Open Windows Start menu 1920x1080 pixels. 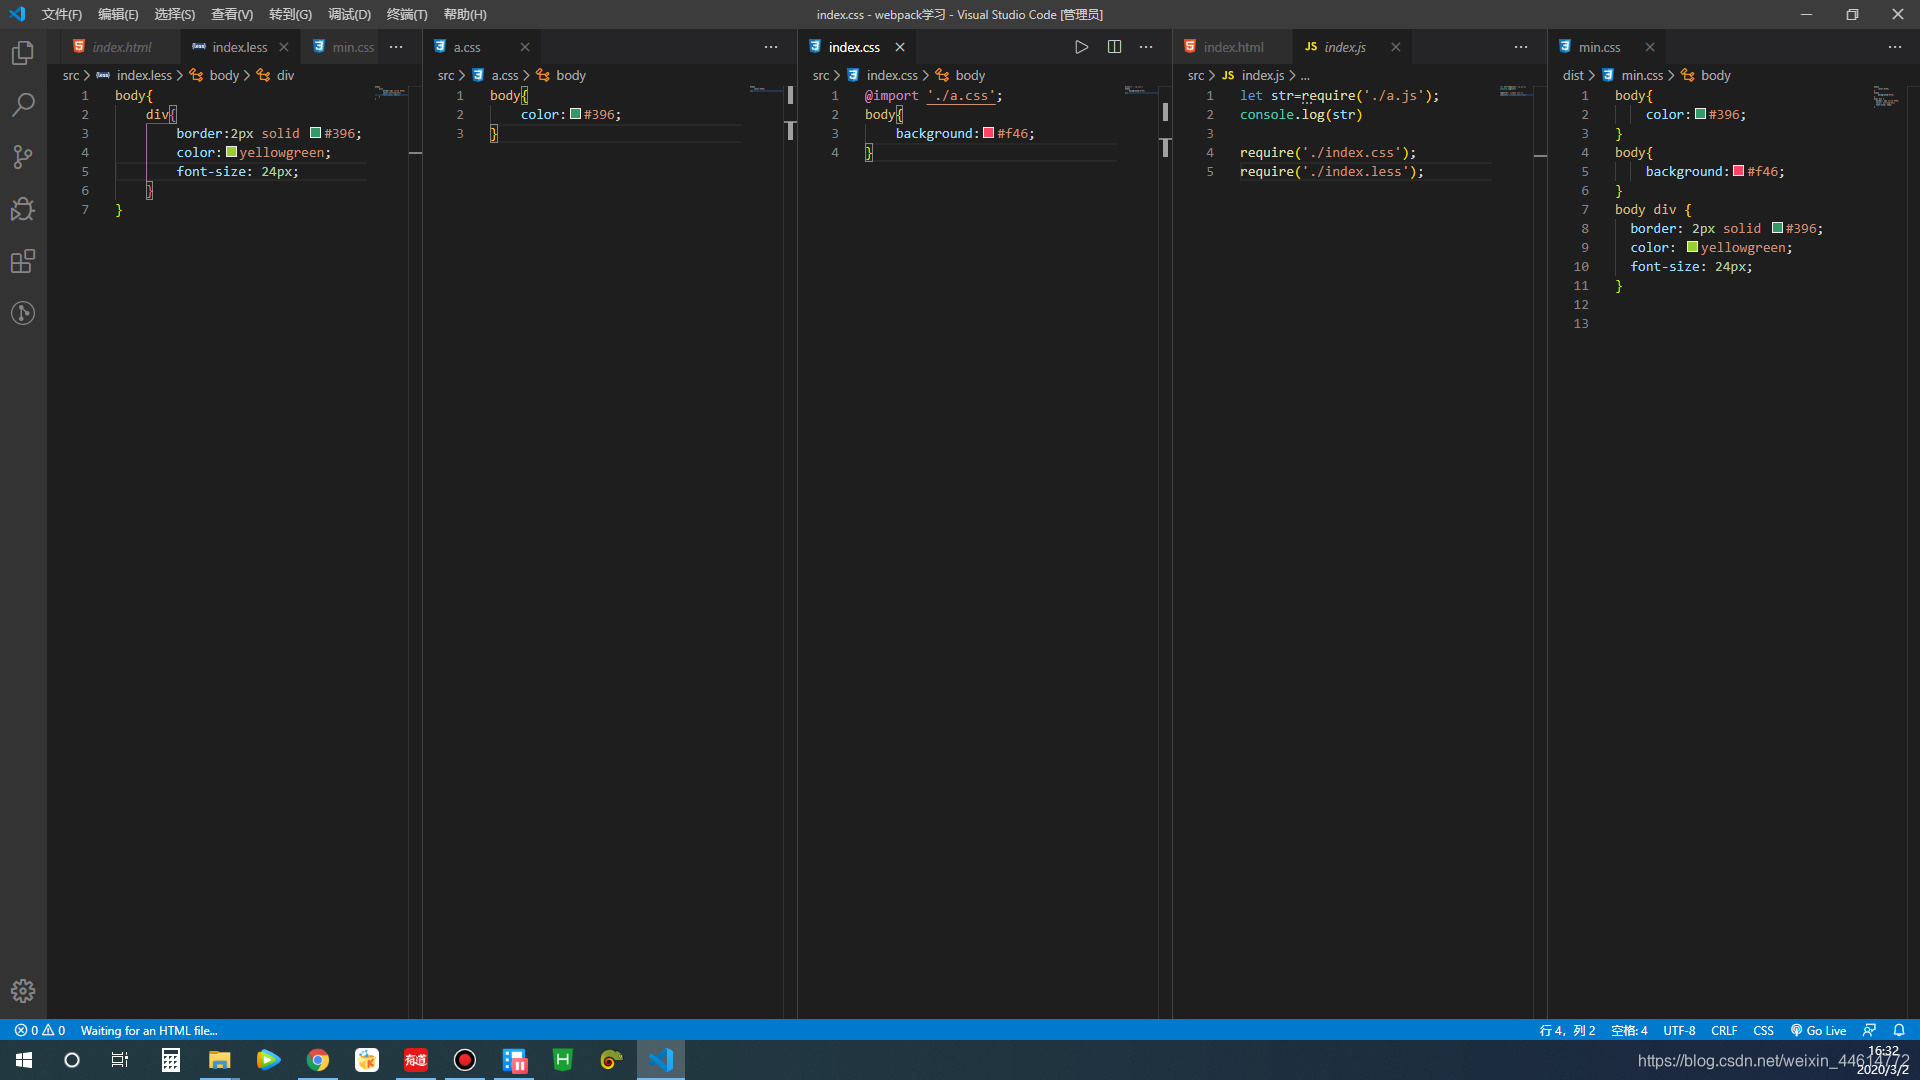point(24,1060)
